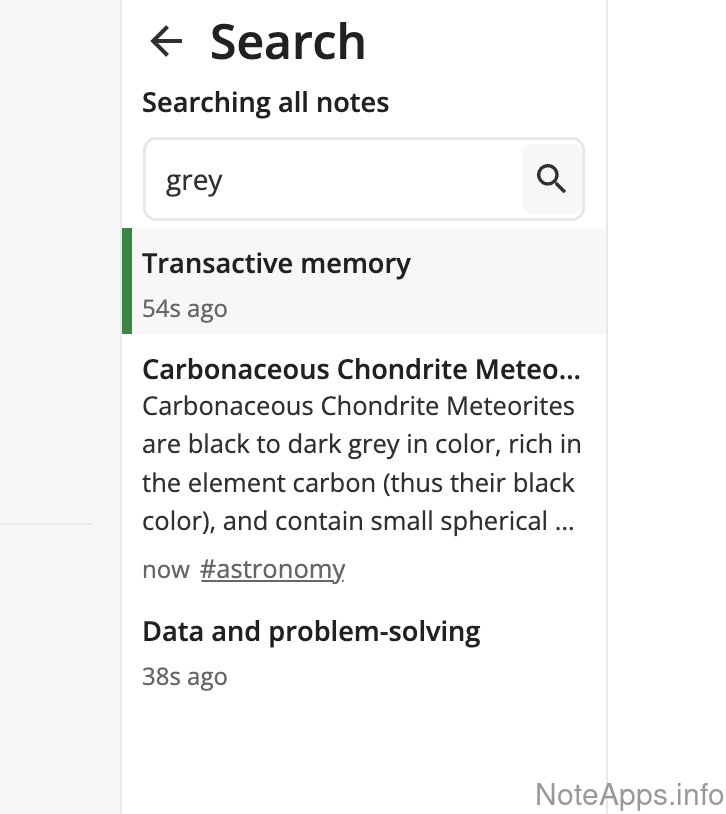Click the 'now' timestamp beside #astronomy

pyautogui.click(x=165, y=570)
